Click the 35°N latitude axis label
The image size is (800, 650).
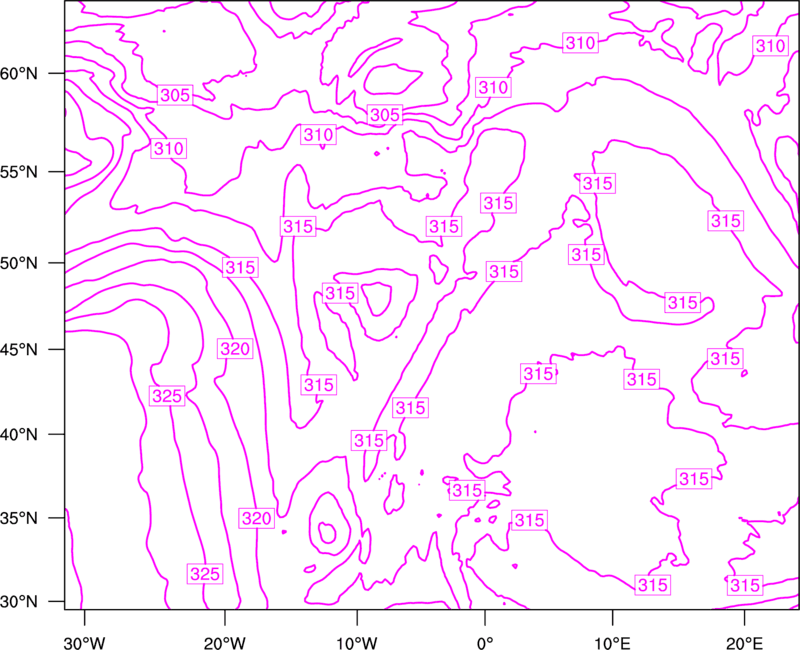coord(19,518)
